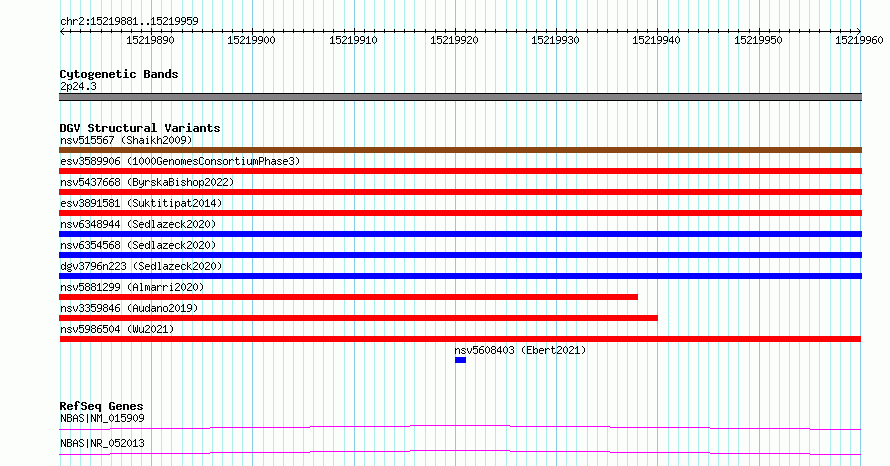Open the nsv5608403 (Ebert2021) label
Image resolution: width=890 pixels, height=466 pixels.
pos(520,350)
